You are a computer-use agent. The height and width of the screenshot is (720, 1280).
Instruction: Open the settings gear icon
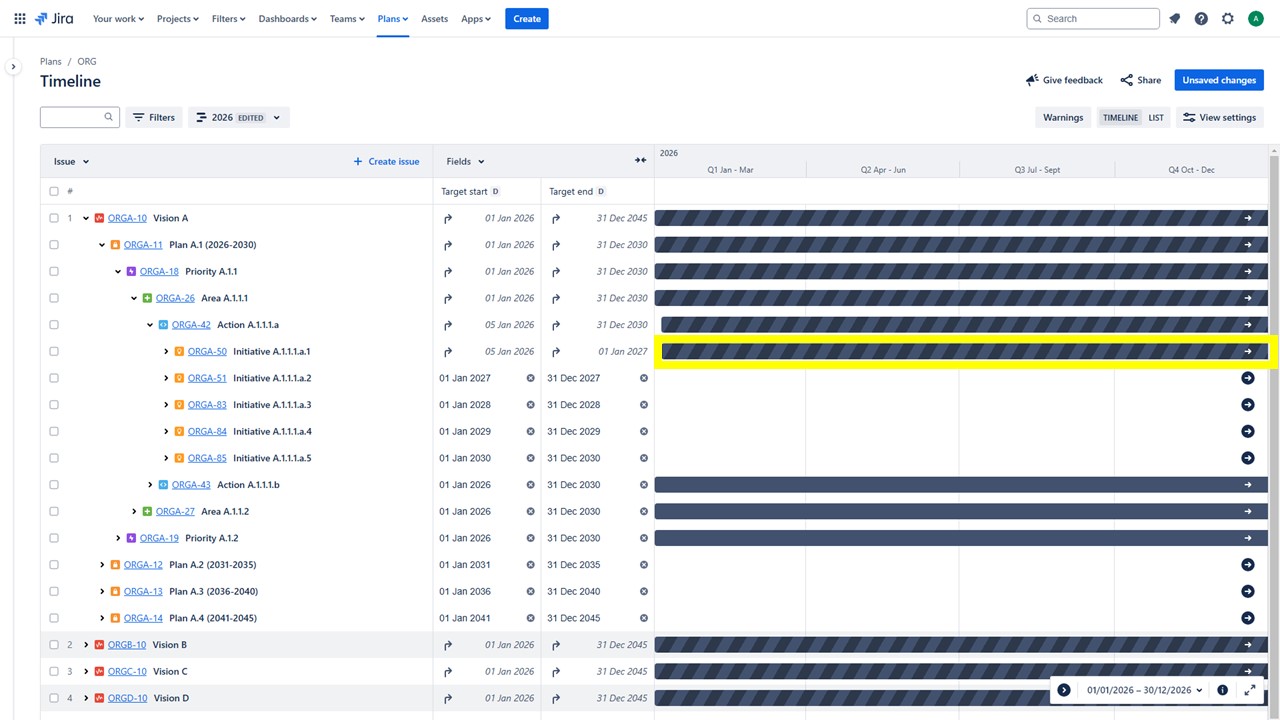pyautogui.click(x=1228, y=18)
